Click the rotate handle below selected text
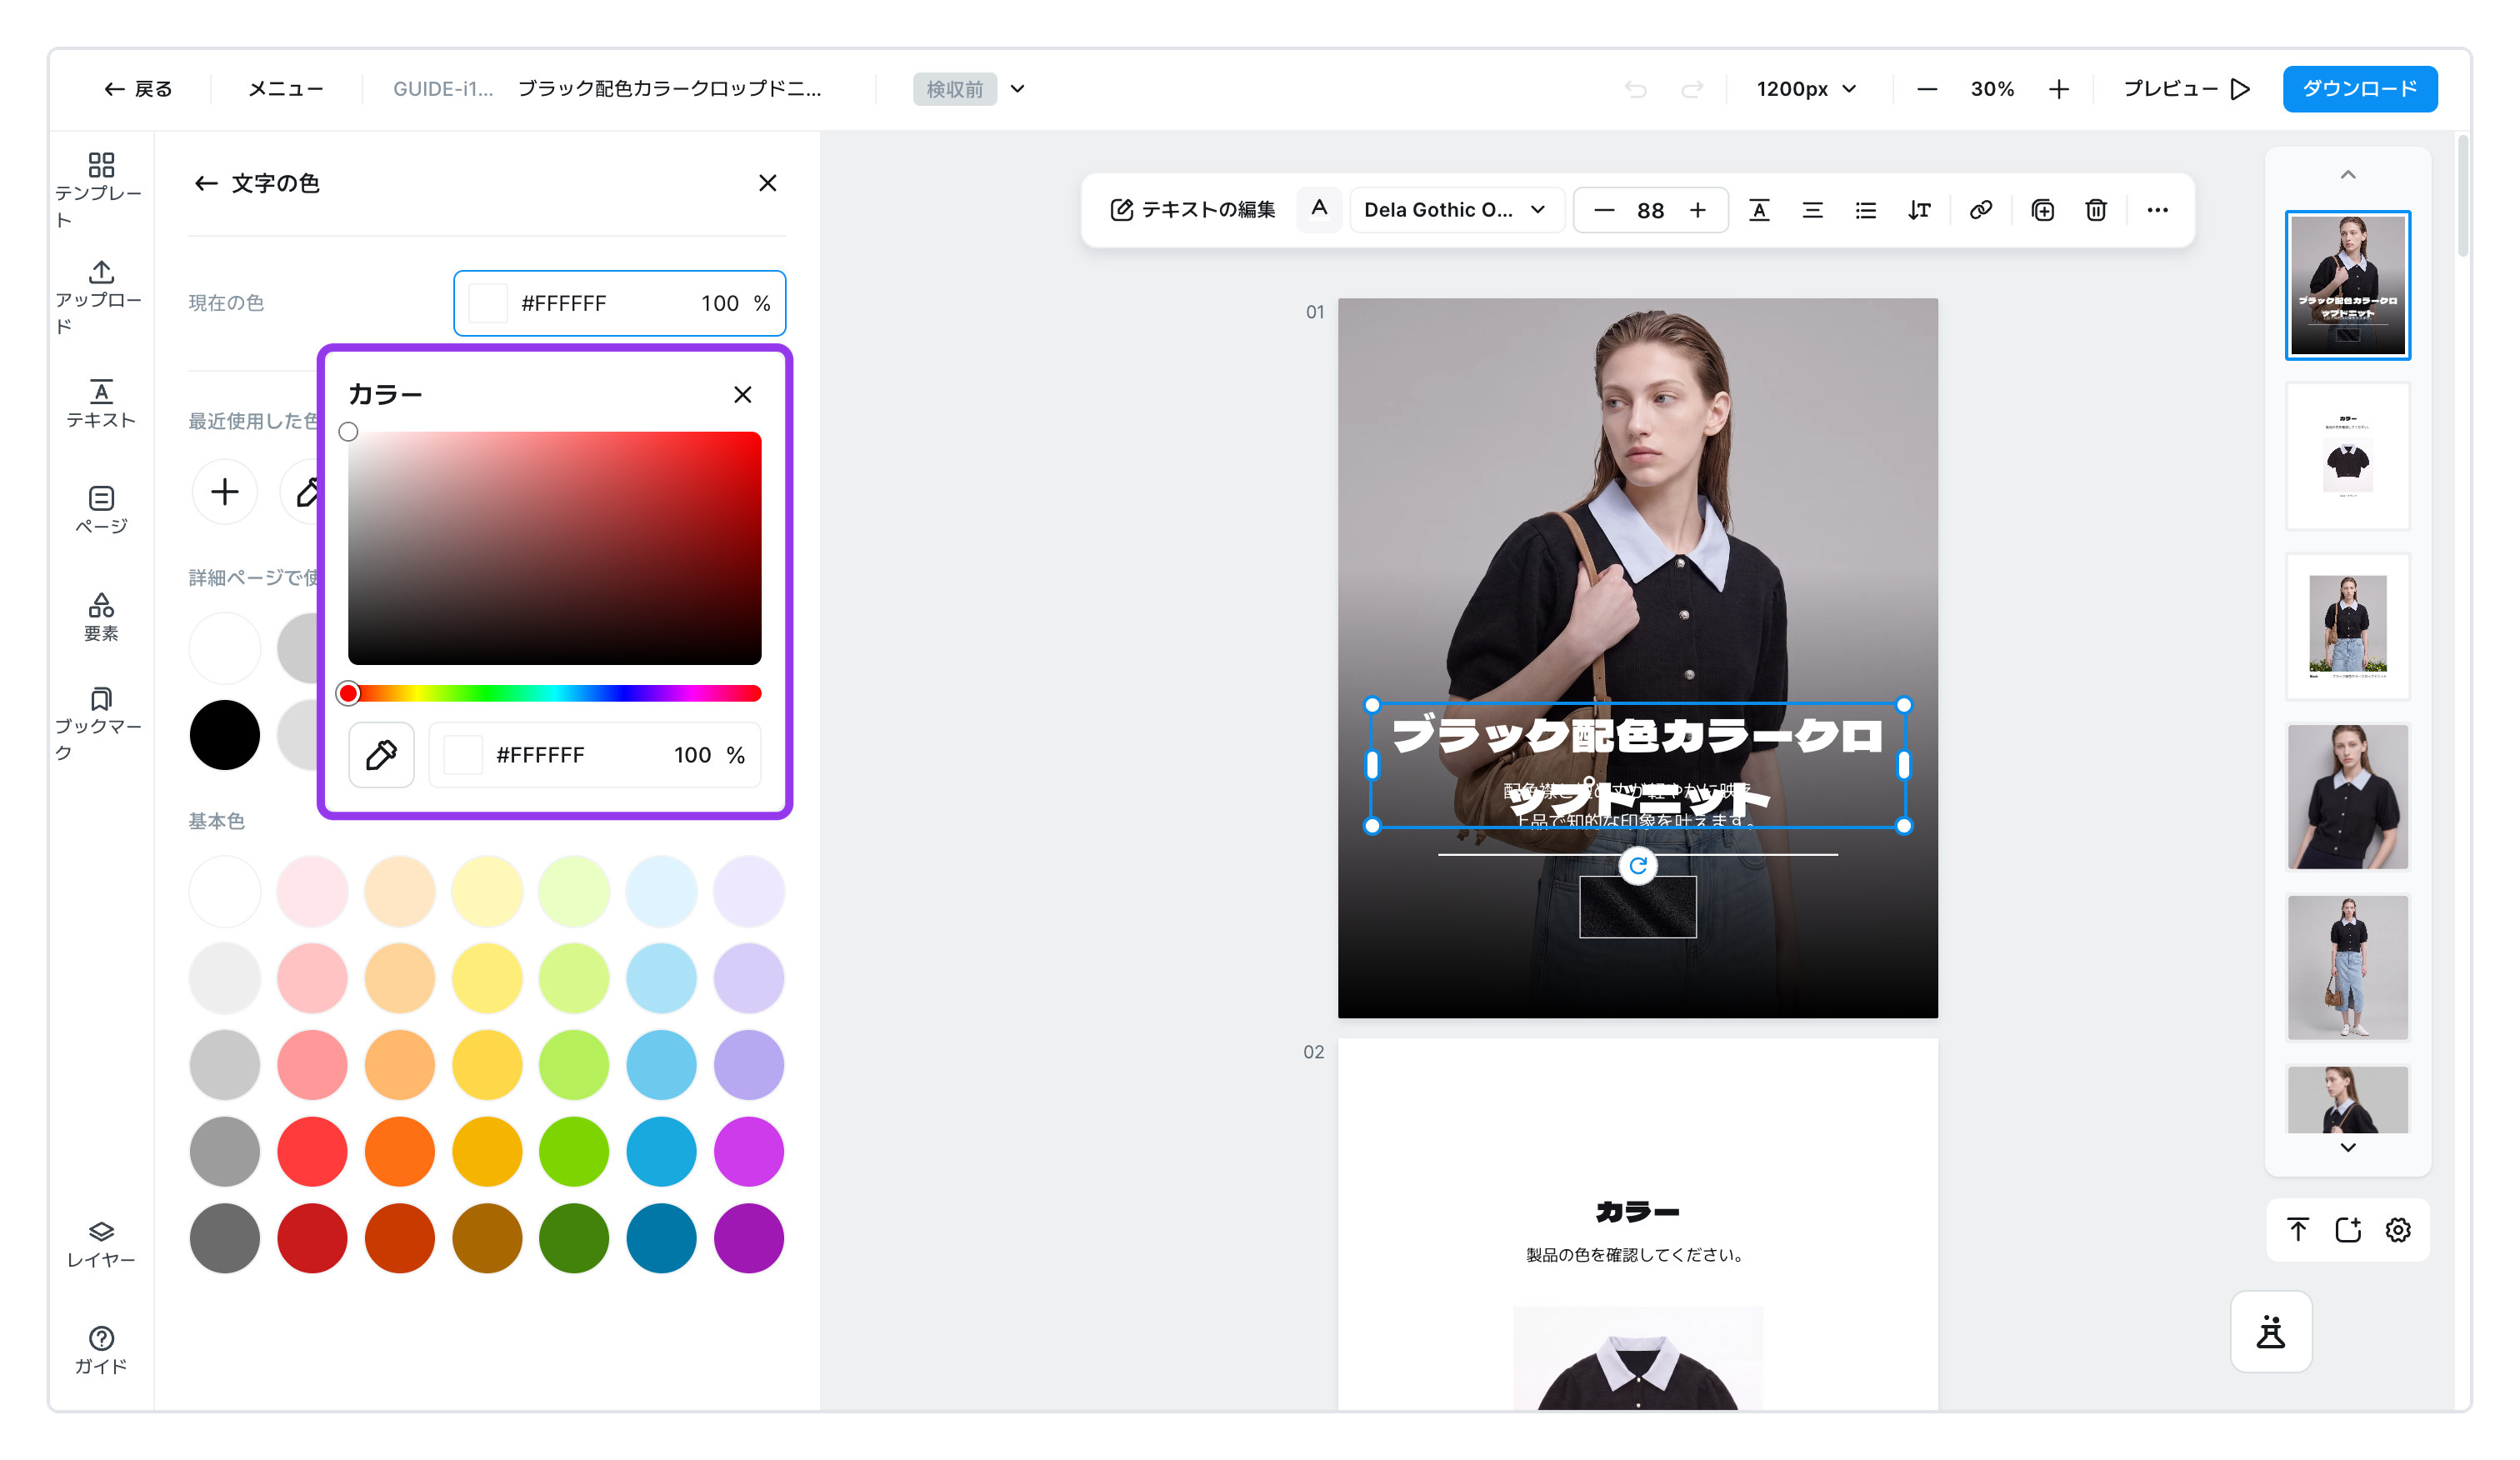Screen dimensions: 2520x1460 click(1637, 865)
